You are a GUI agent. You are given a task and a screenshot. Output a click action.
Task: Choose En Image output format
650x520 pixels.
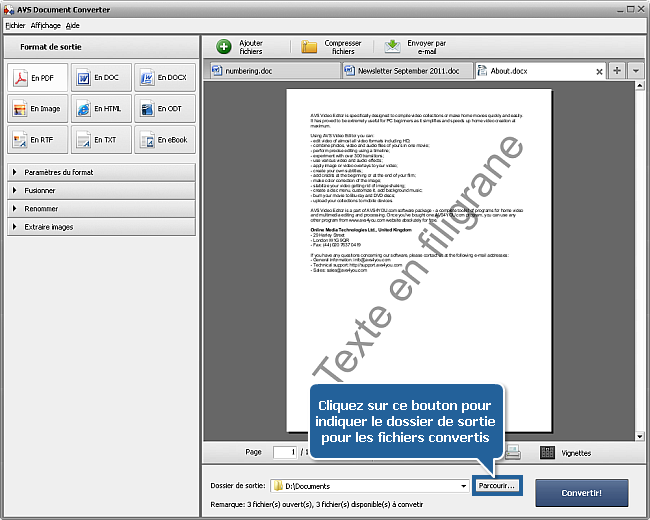pos(37,109)
